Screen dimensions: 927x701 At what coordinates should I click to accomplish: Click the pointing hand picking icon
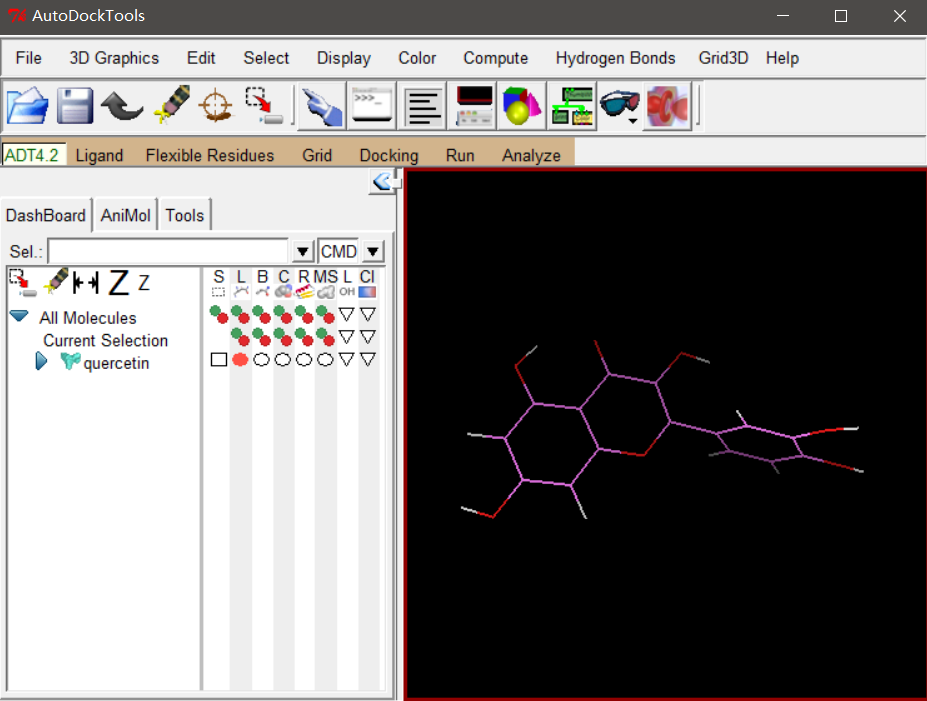[322, 106]
